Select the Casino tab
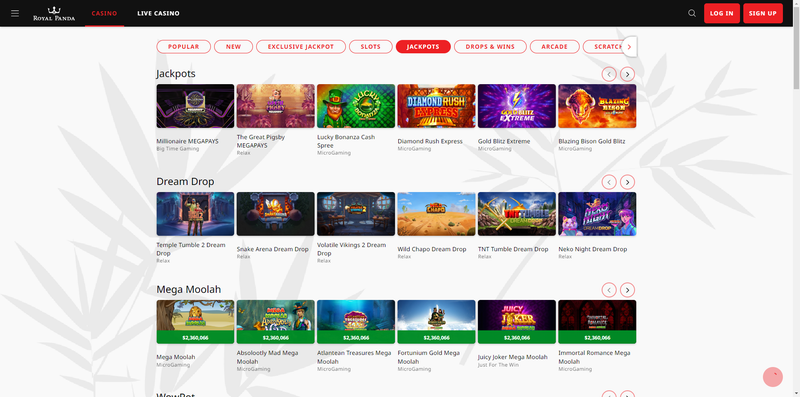Image resolution: width=800 pixels, height=397 pixels. point(104,13)
